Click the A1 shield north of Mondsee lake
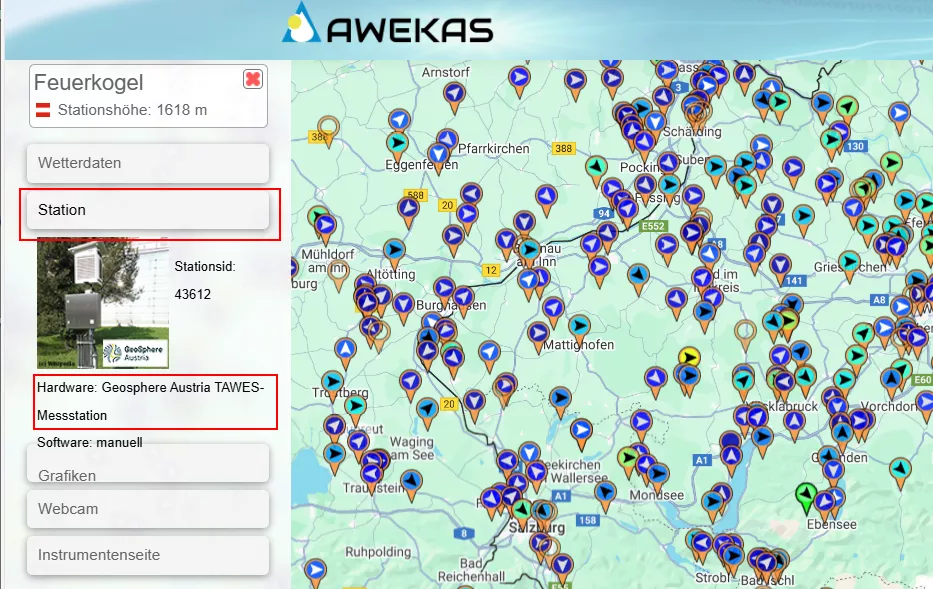Screen dimensions: 933x589 [x=702, y=460]
